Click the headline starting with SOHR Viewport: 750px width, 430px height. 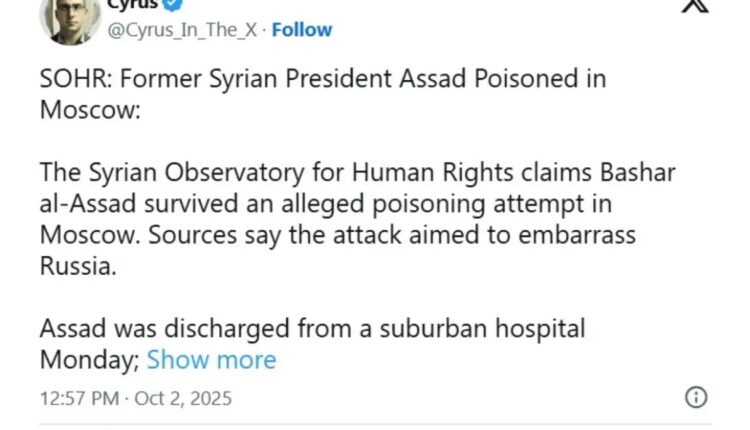click(x=322, y=78)
